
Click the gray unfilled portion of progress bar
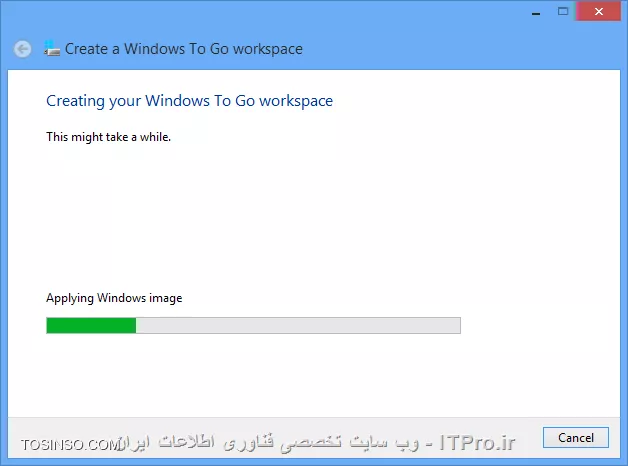pos(298,325)
